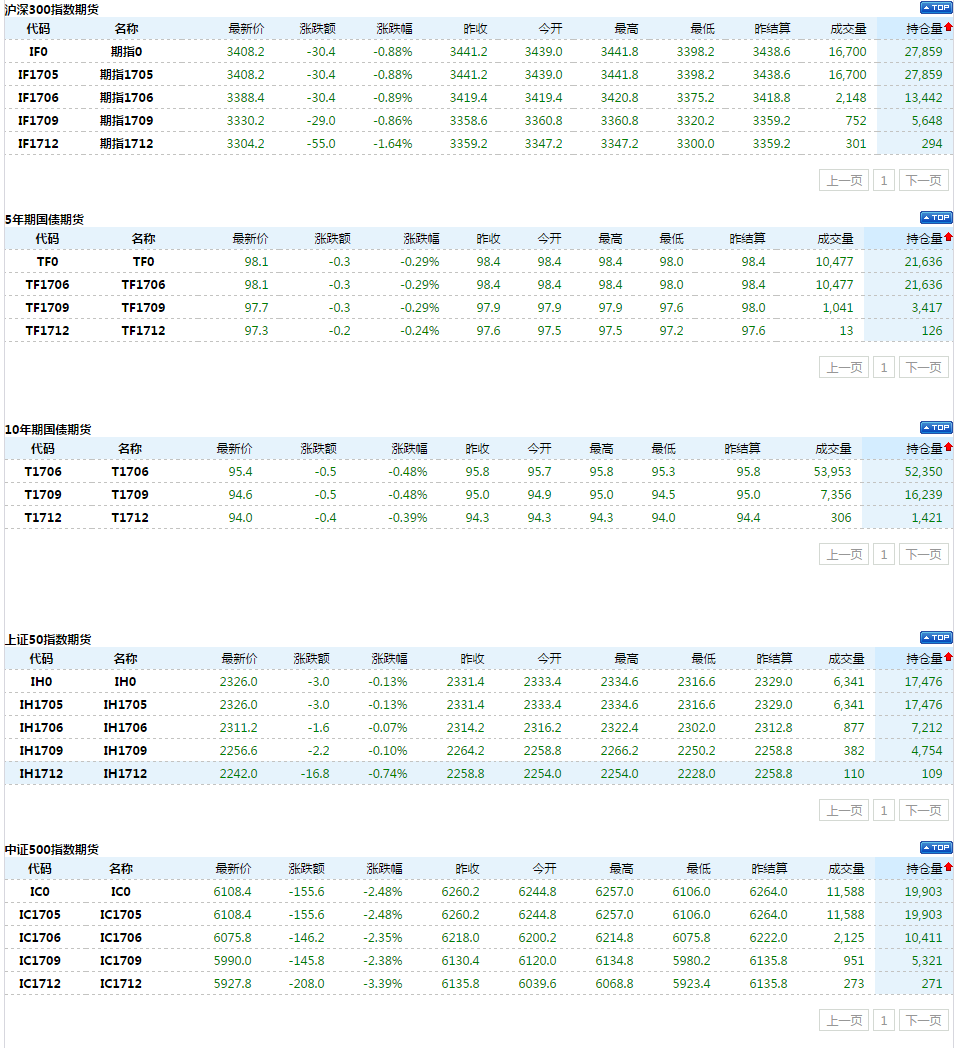
Task: Open contract code IH1709
Action: pos(41,751)
